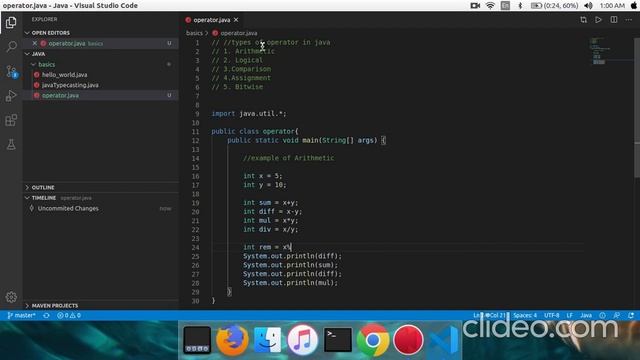640x360 pixels.
Task: Click the camera icon in the top bar
Action: (475, 6)
